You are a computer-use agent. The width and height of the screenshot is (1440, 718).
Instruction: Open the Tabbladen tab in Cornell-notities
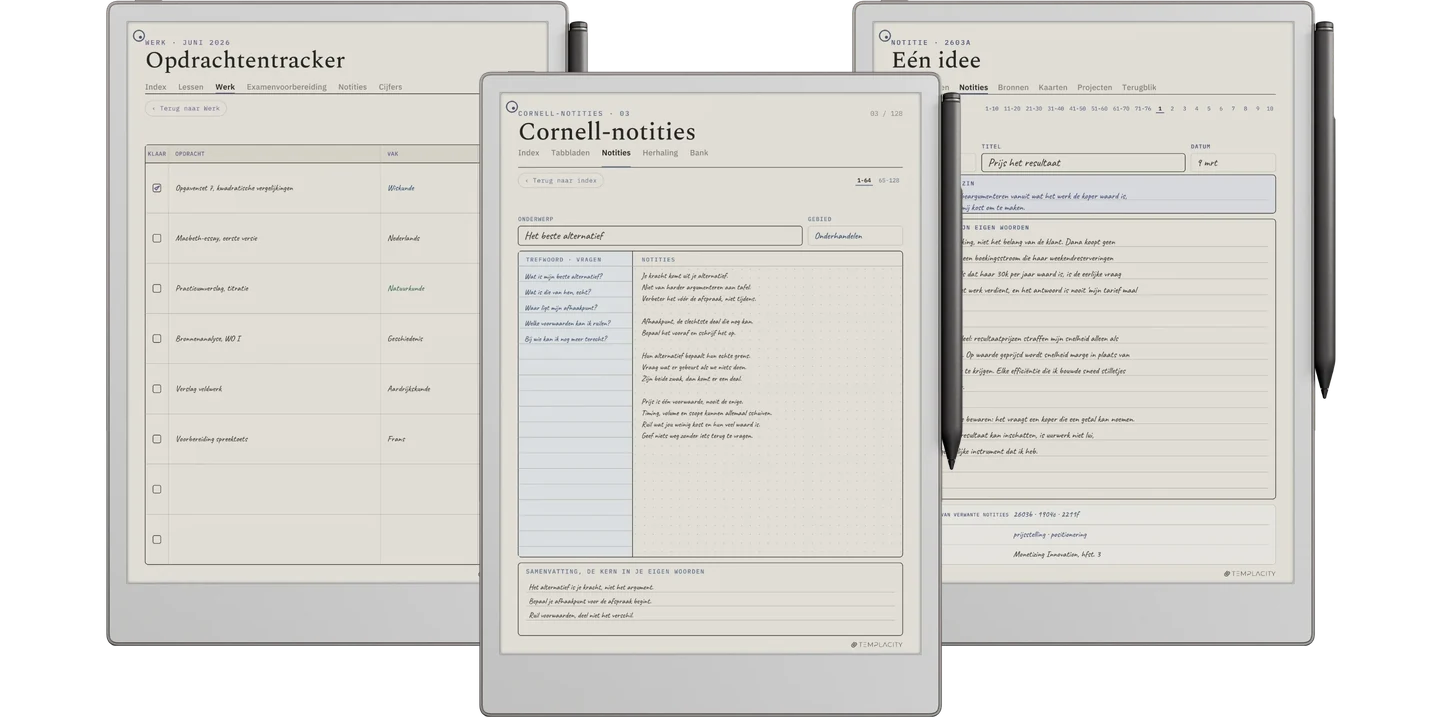tap(570, 153)
